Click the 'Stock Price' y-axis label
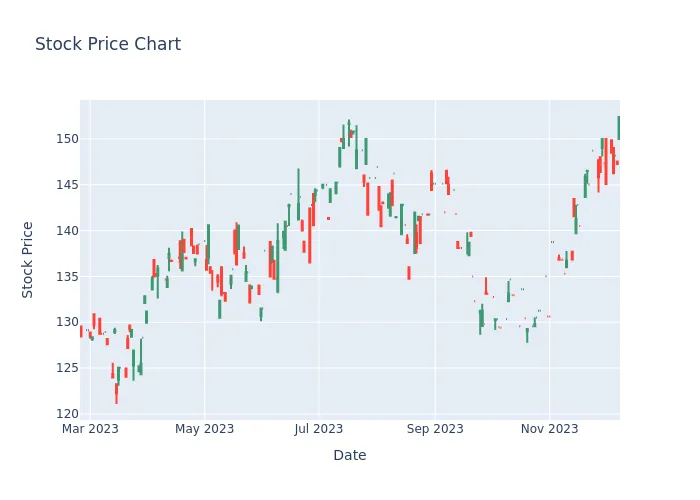This screenshot has height=500, width=700. point(27,260)
